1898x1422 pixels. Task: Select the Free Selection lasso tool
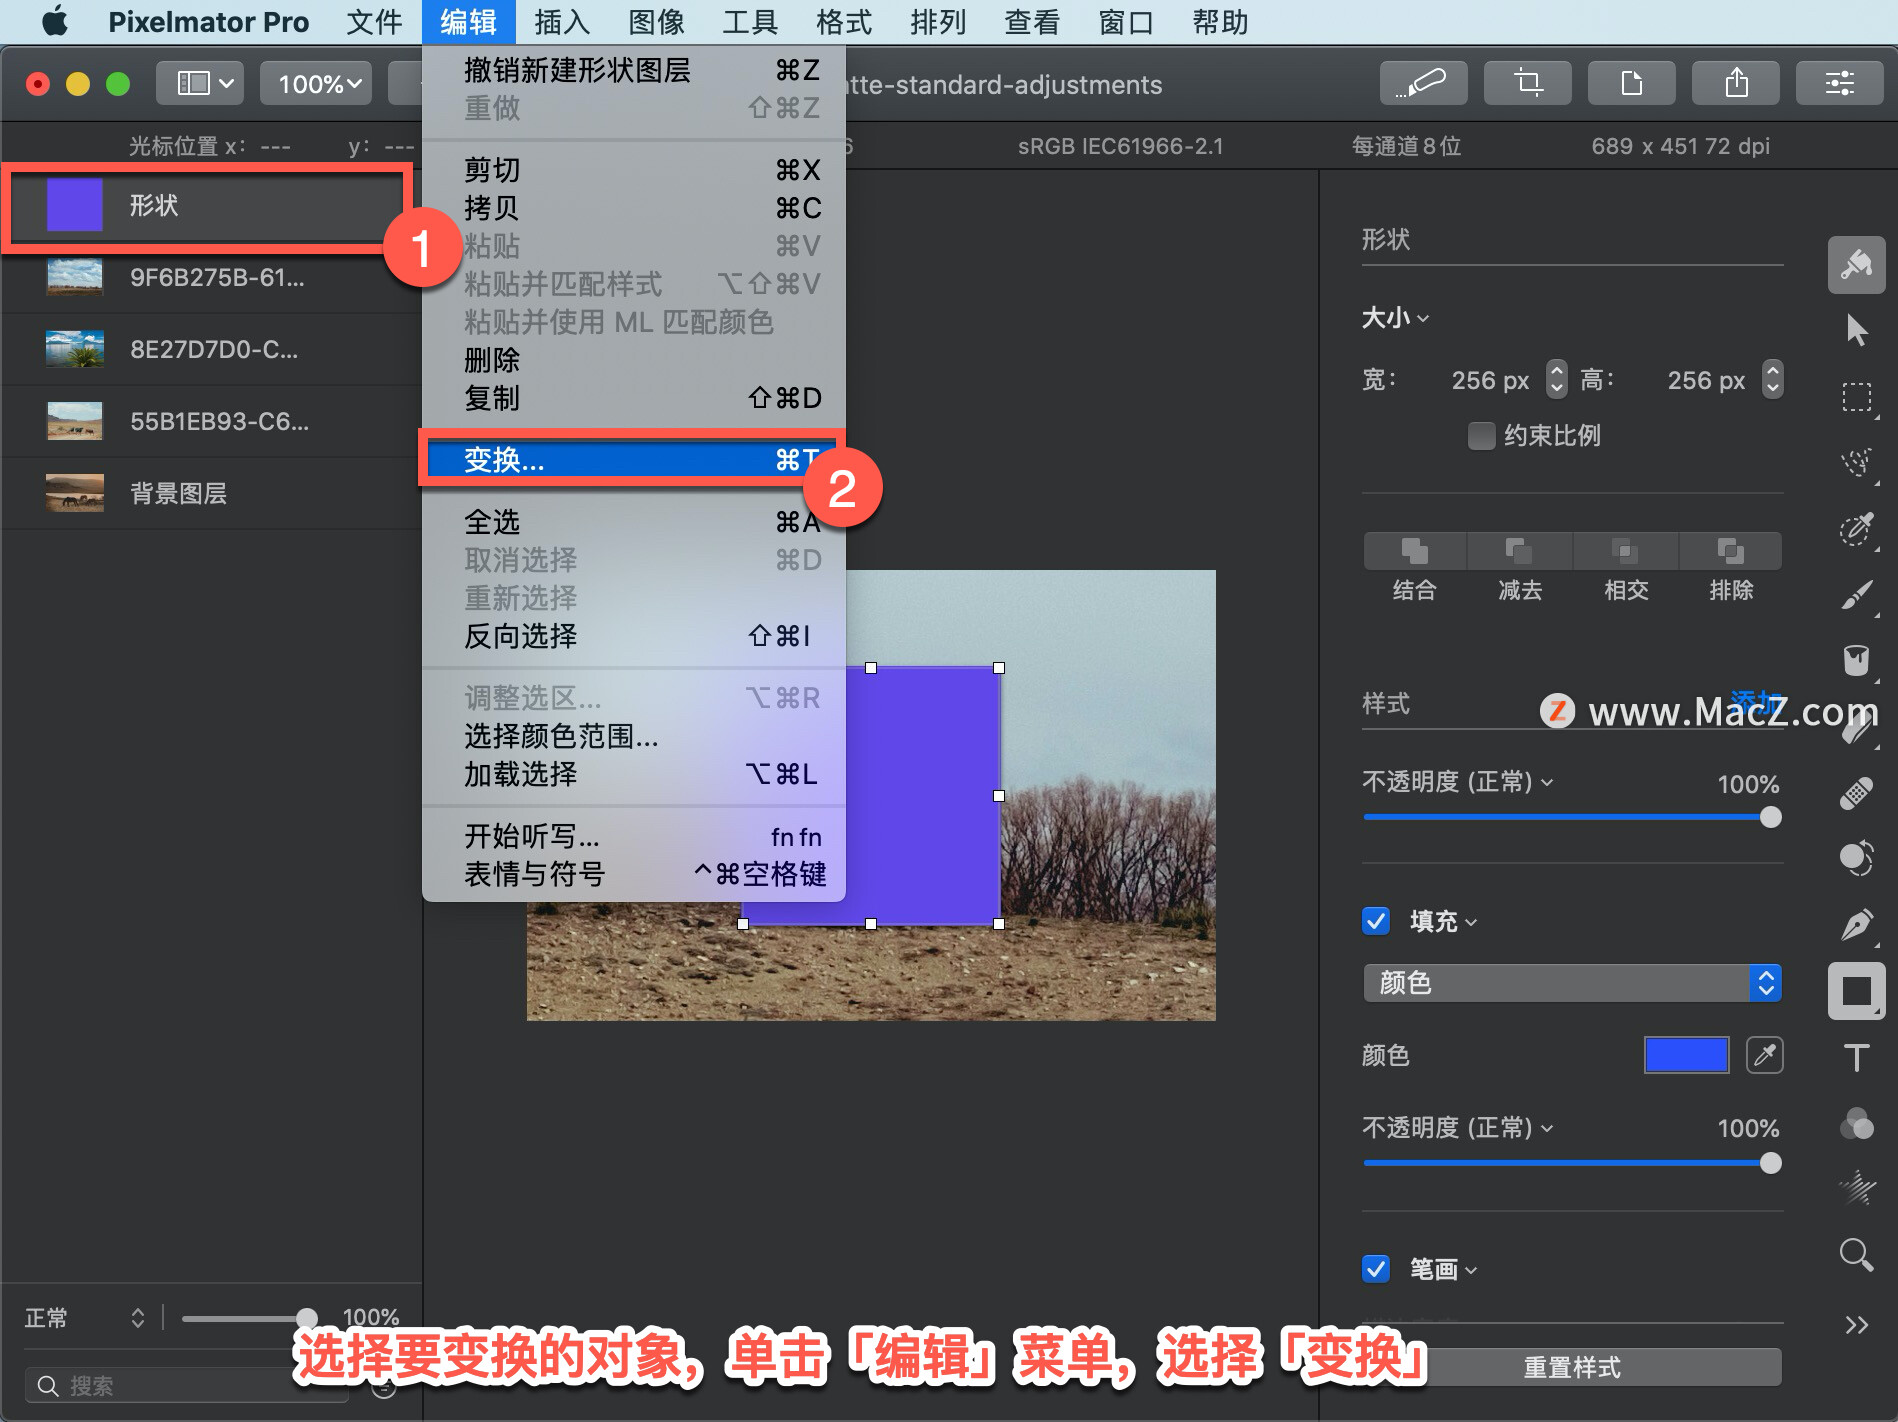coord(1856,463)
